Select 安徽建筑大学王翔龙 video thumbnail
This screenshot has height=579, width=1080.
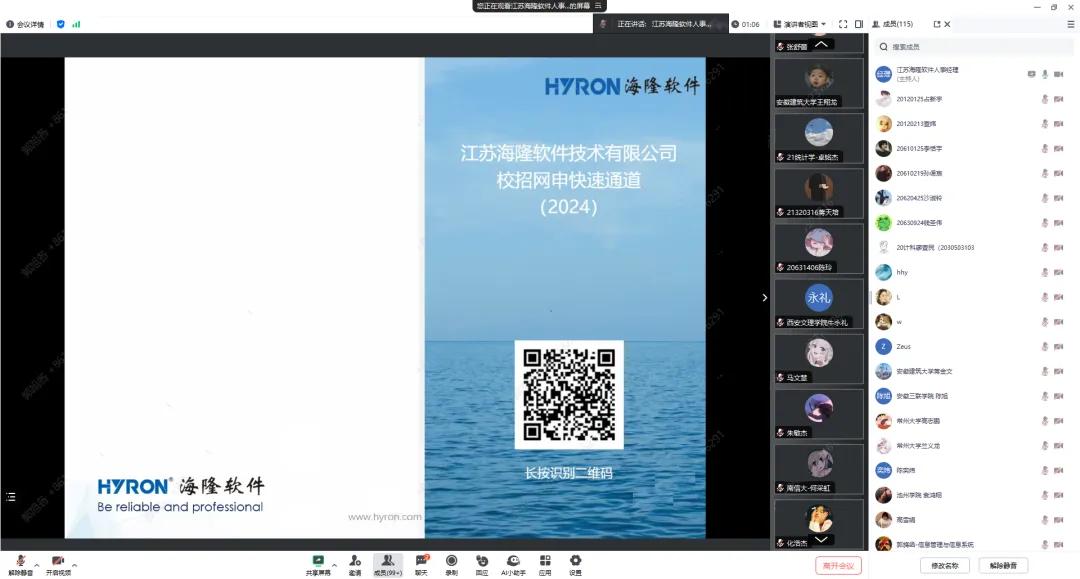[x=819, y=83]
